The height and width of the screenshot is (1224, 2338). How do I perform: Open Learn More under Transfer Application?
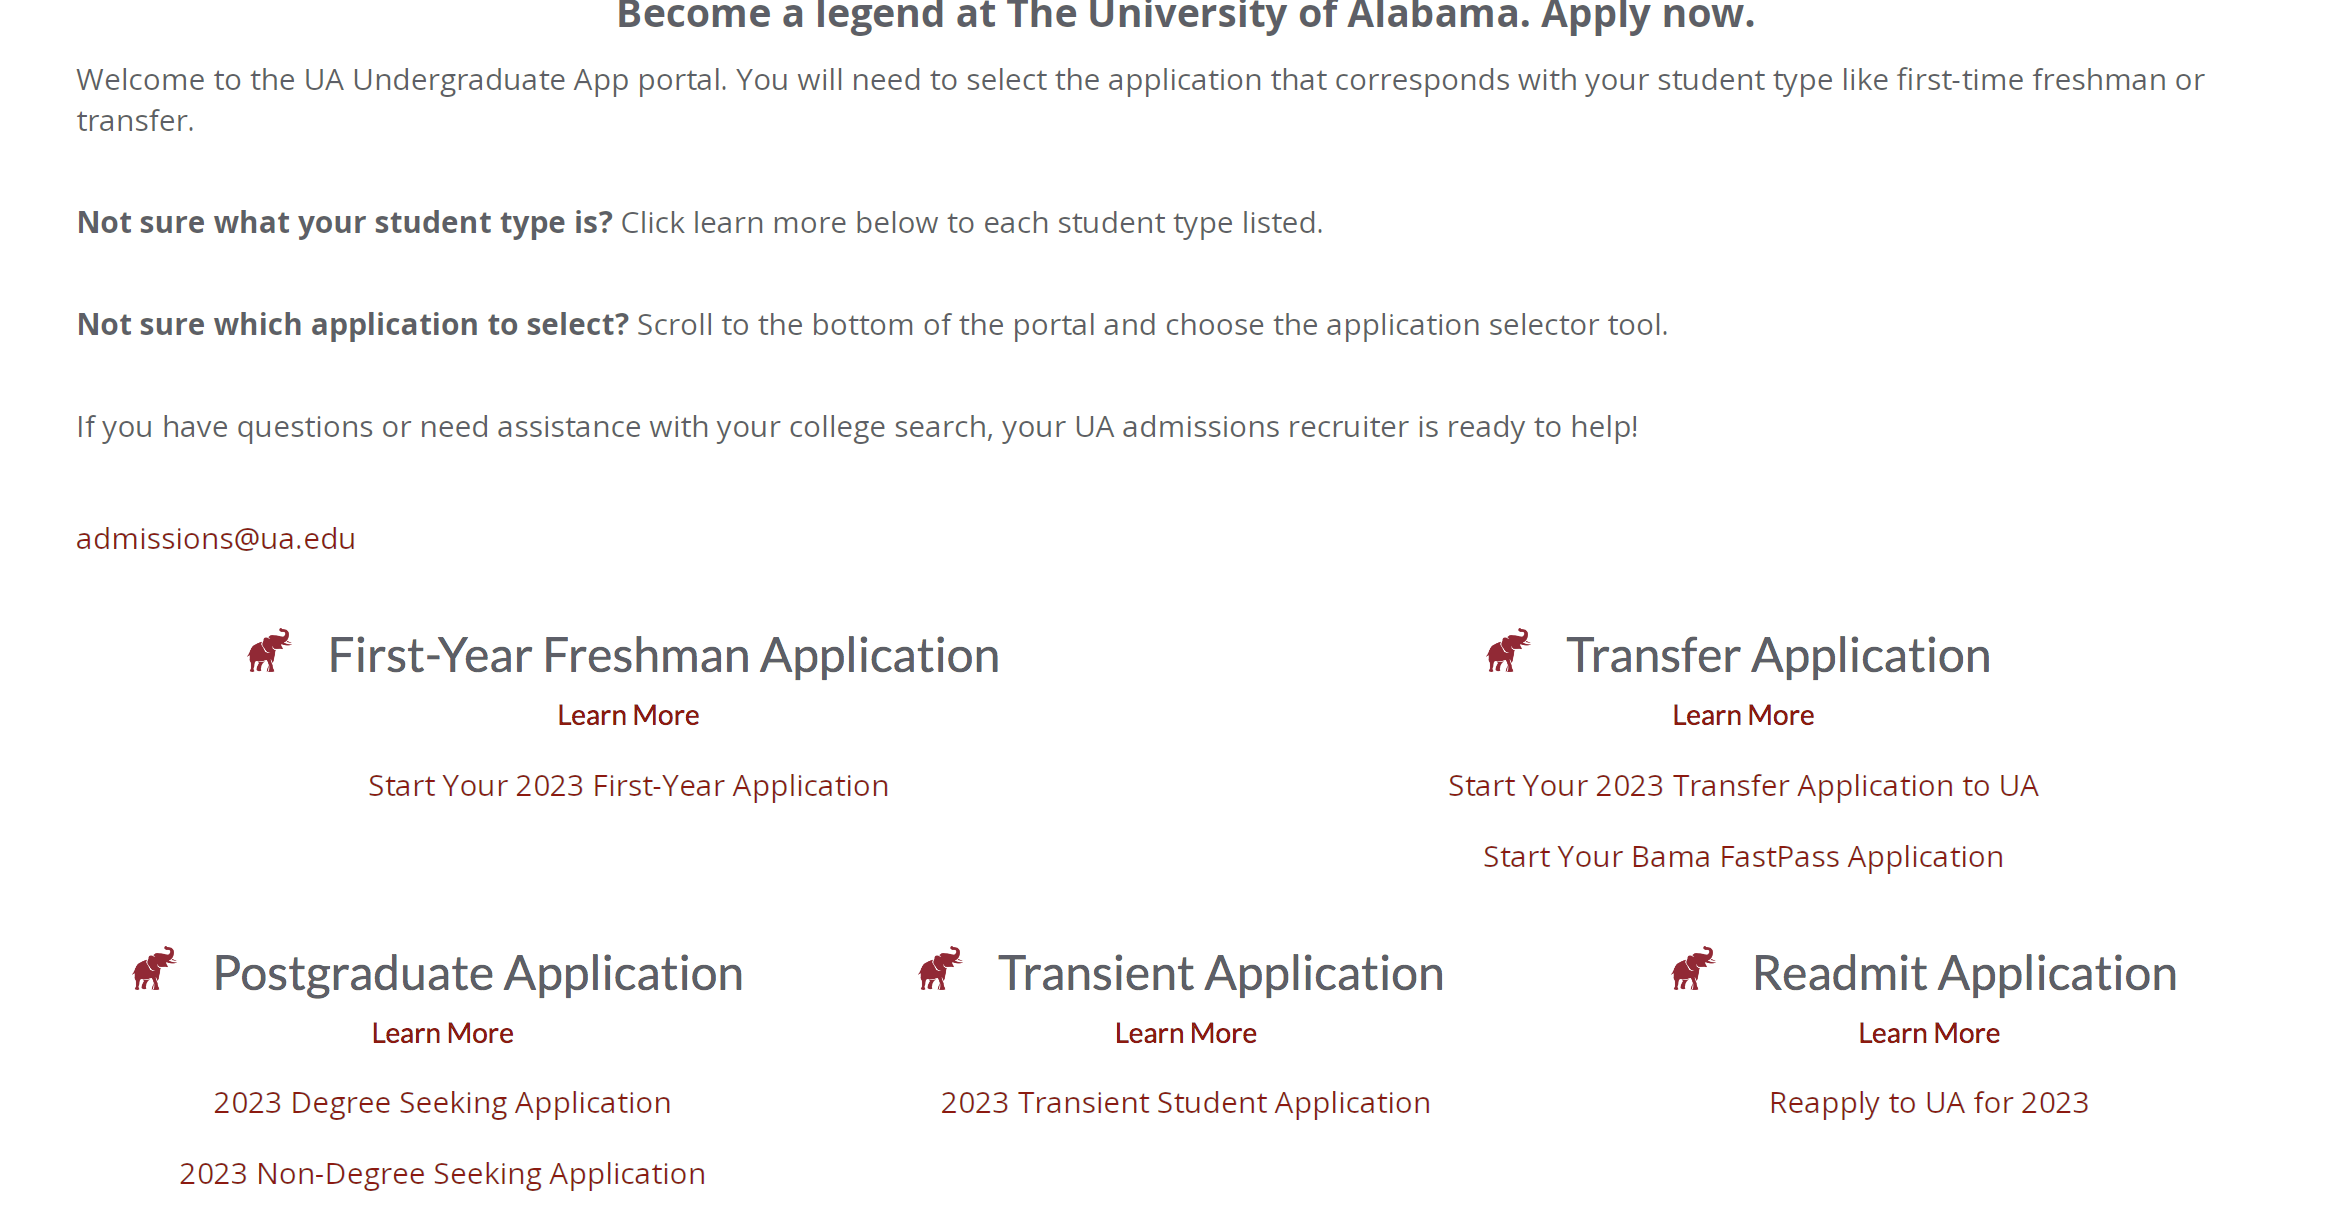pyautogui.click(x=1743, y=715)
